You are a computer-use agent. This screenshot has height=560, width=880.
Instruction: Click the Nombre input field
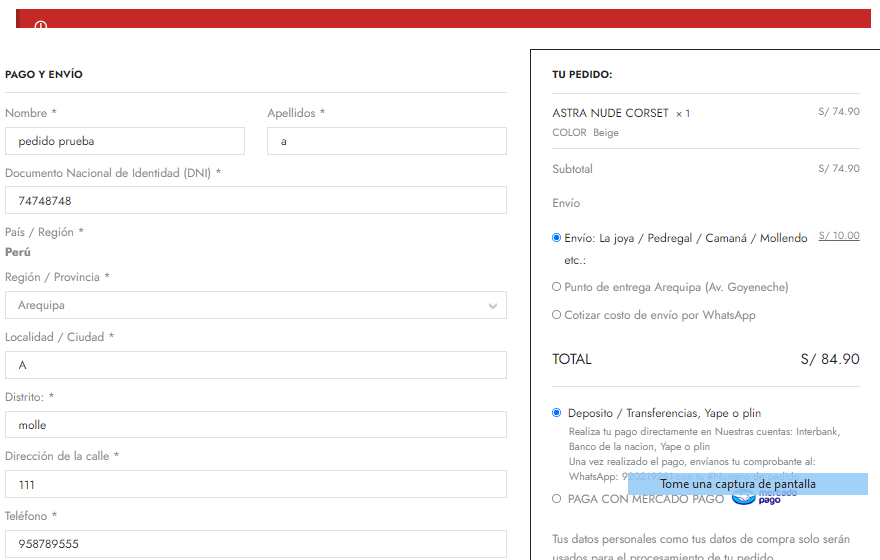point(125,141)
